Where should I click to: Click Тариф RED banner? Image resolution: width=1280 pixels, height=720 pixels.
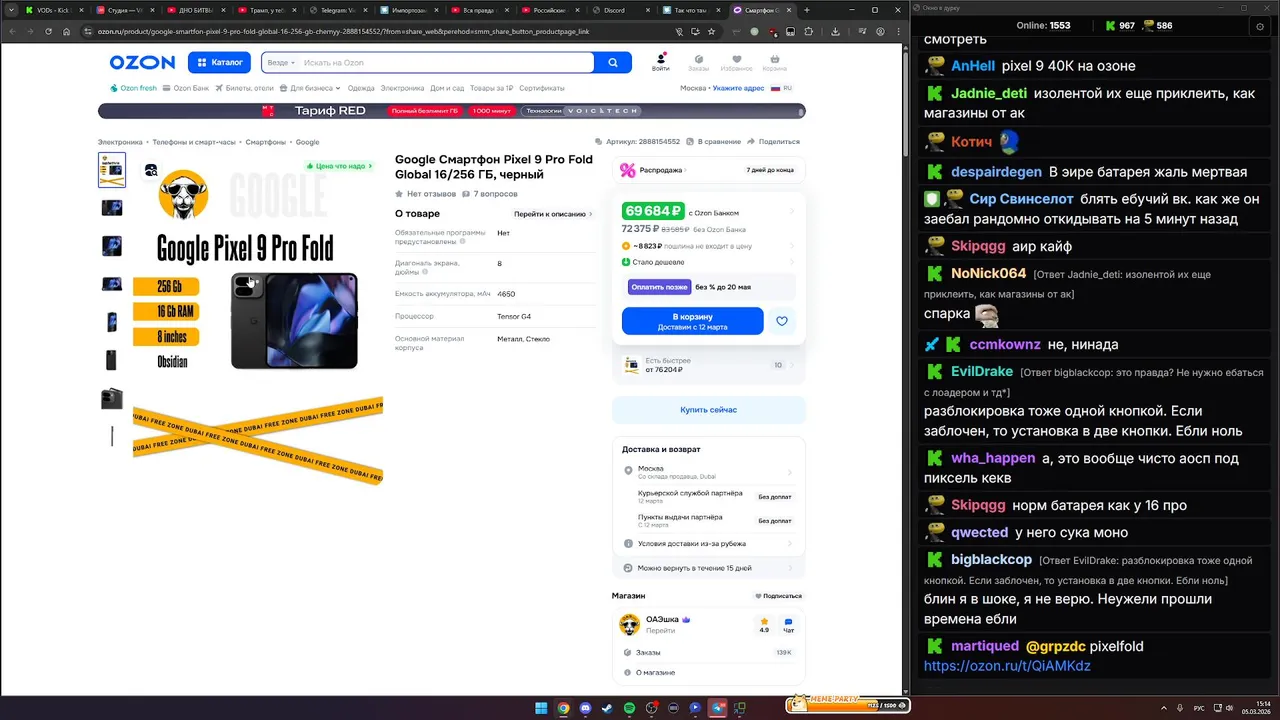(x=451, y=111)
